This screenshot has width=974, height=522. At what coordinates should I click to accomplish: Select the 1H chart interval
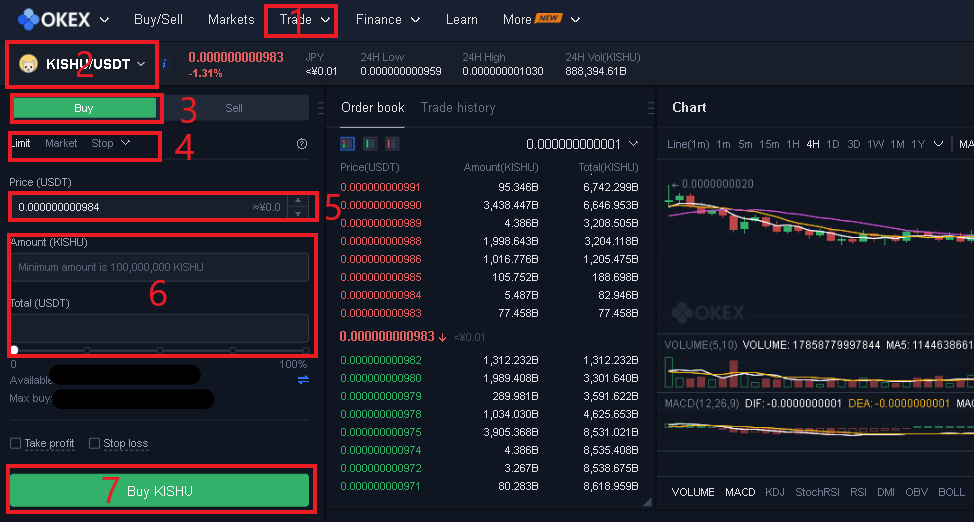point(793,144)
